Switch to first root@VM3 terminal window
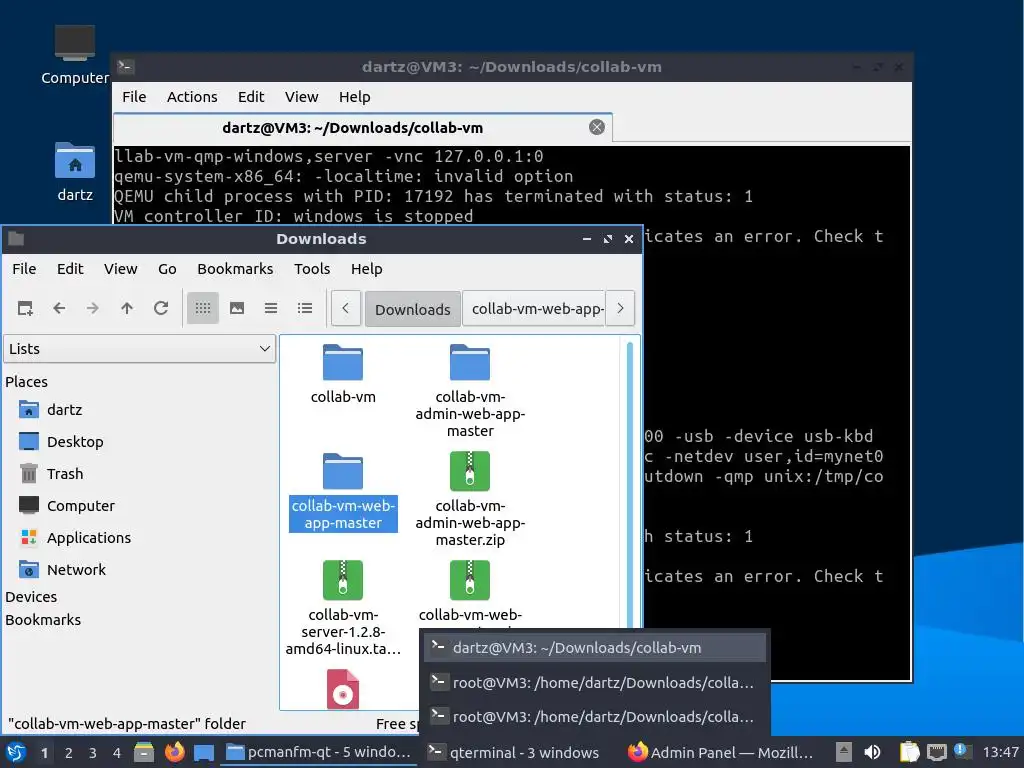 click(595, 682)
